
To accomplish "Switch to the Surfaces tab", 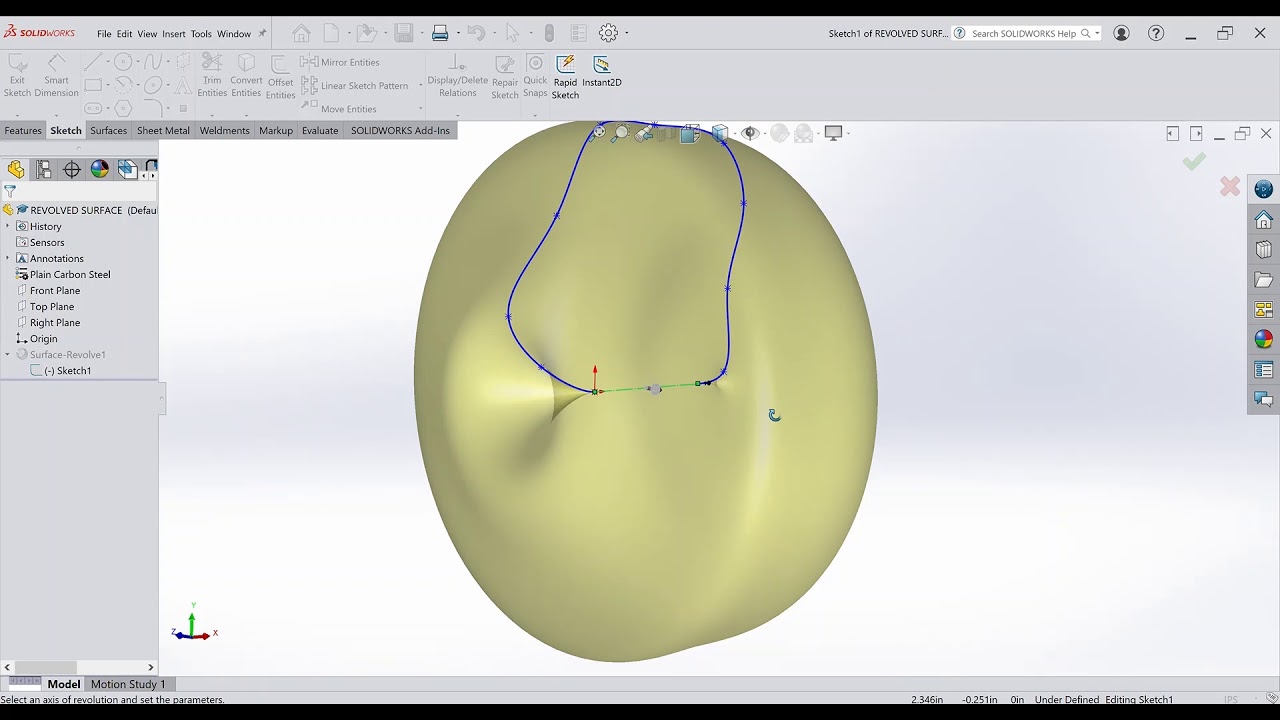I will [108, 130].
